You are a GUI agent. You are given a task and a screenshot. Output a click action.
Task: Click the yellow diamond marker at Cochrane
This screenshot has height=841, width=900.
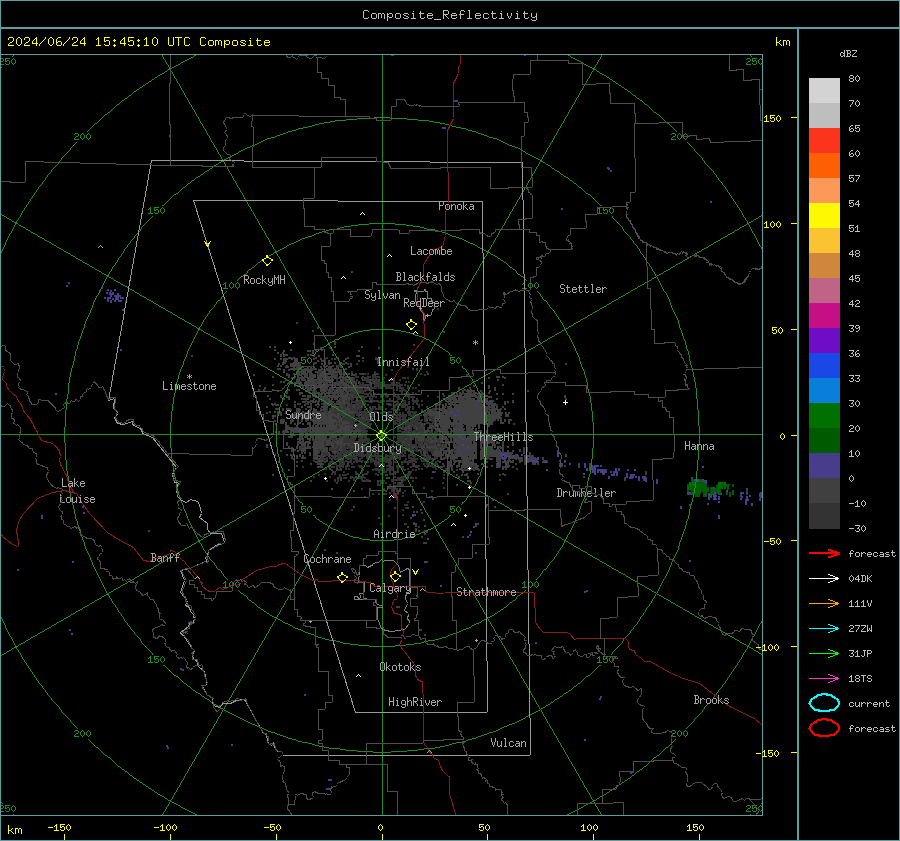[x=342, y=577]
